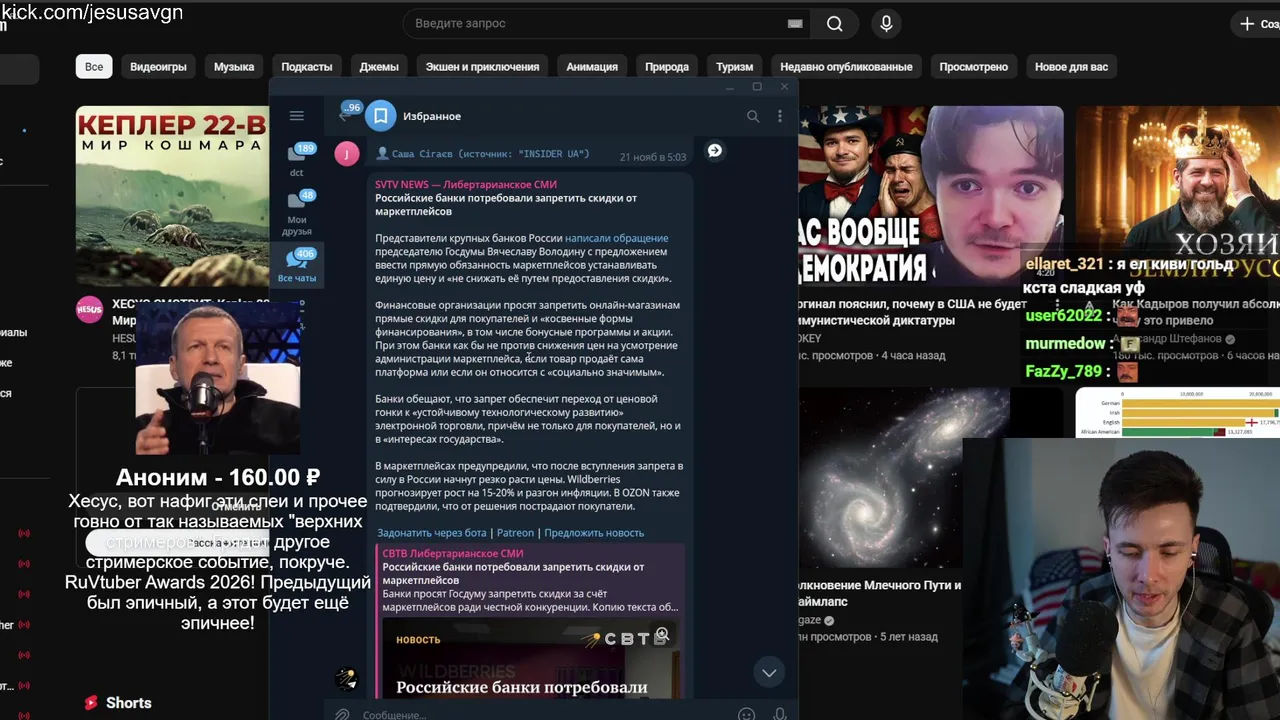Open the Telegram hamburger menu
Screen dimensions: 1280x720
296,116
